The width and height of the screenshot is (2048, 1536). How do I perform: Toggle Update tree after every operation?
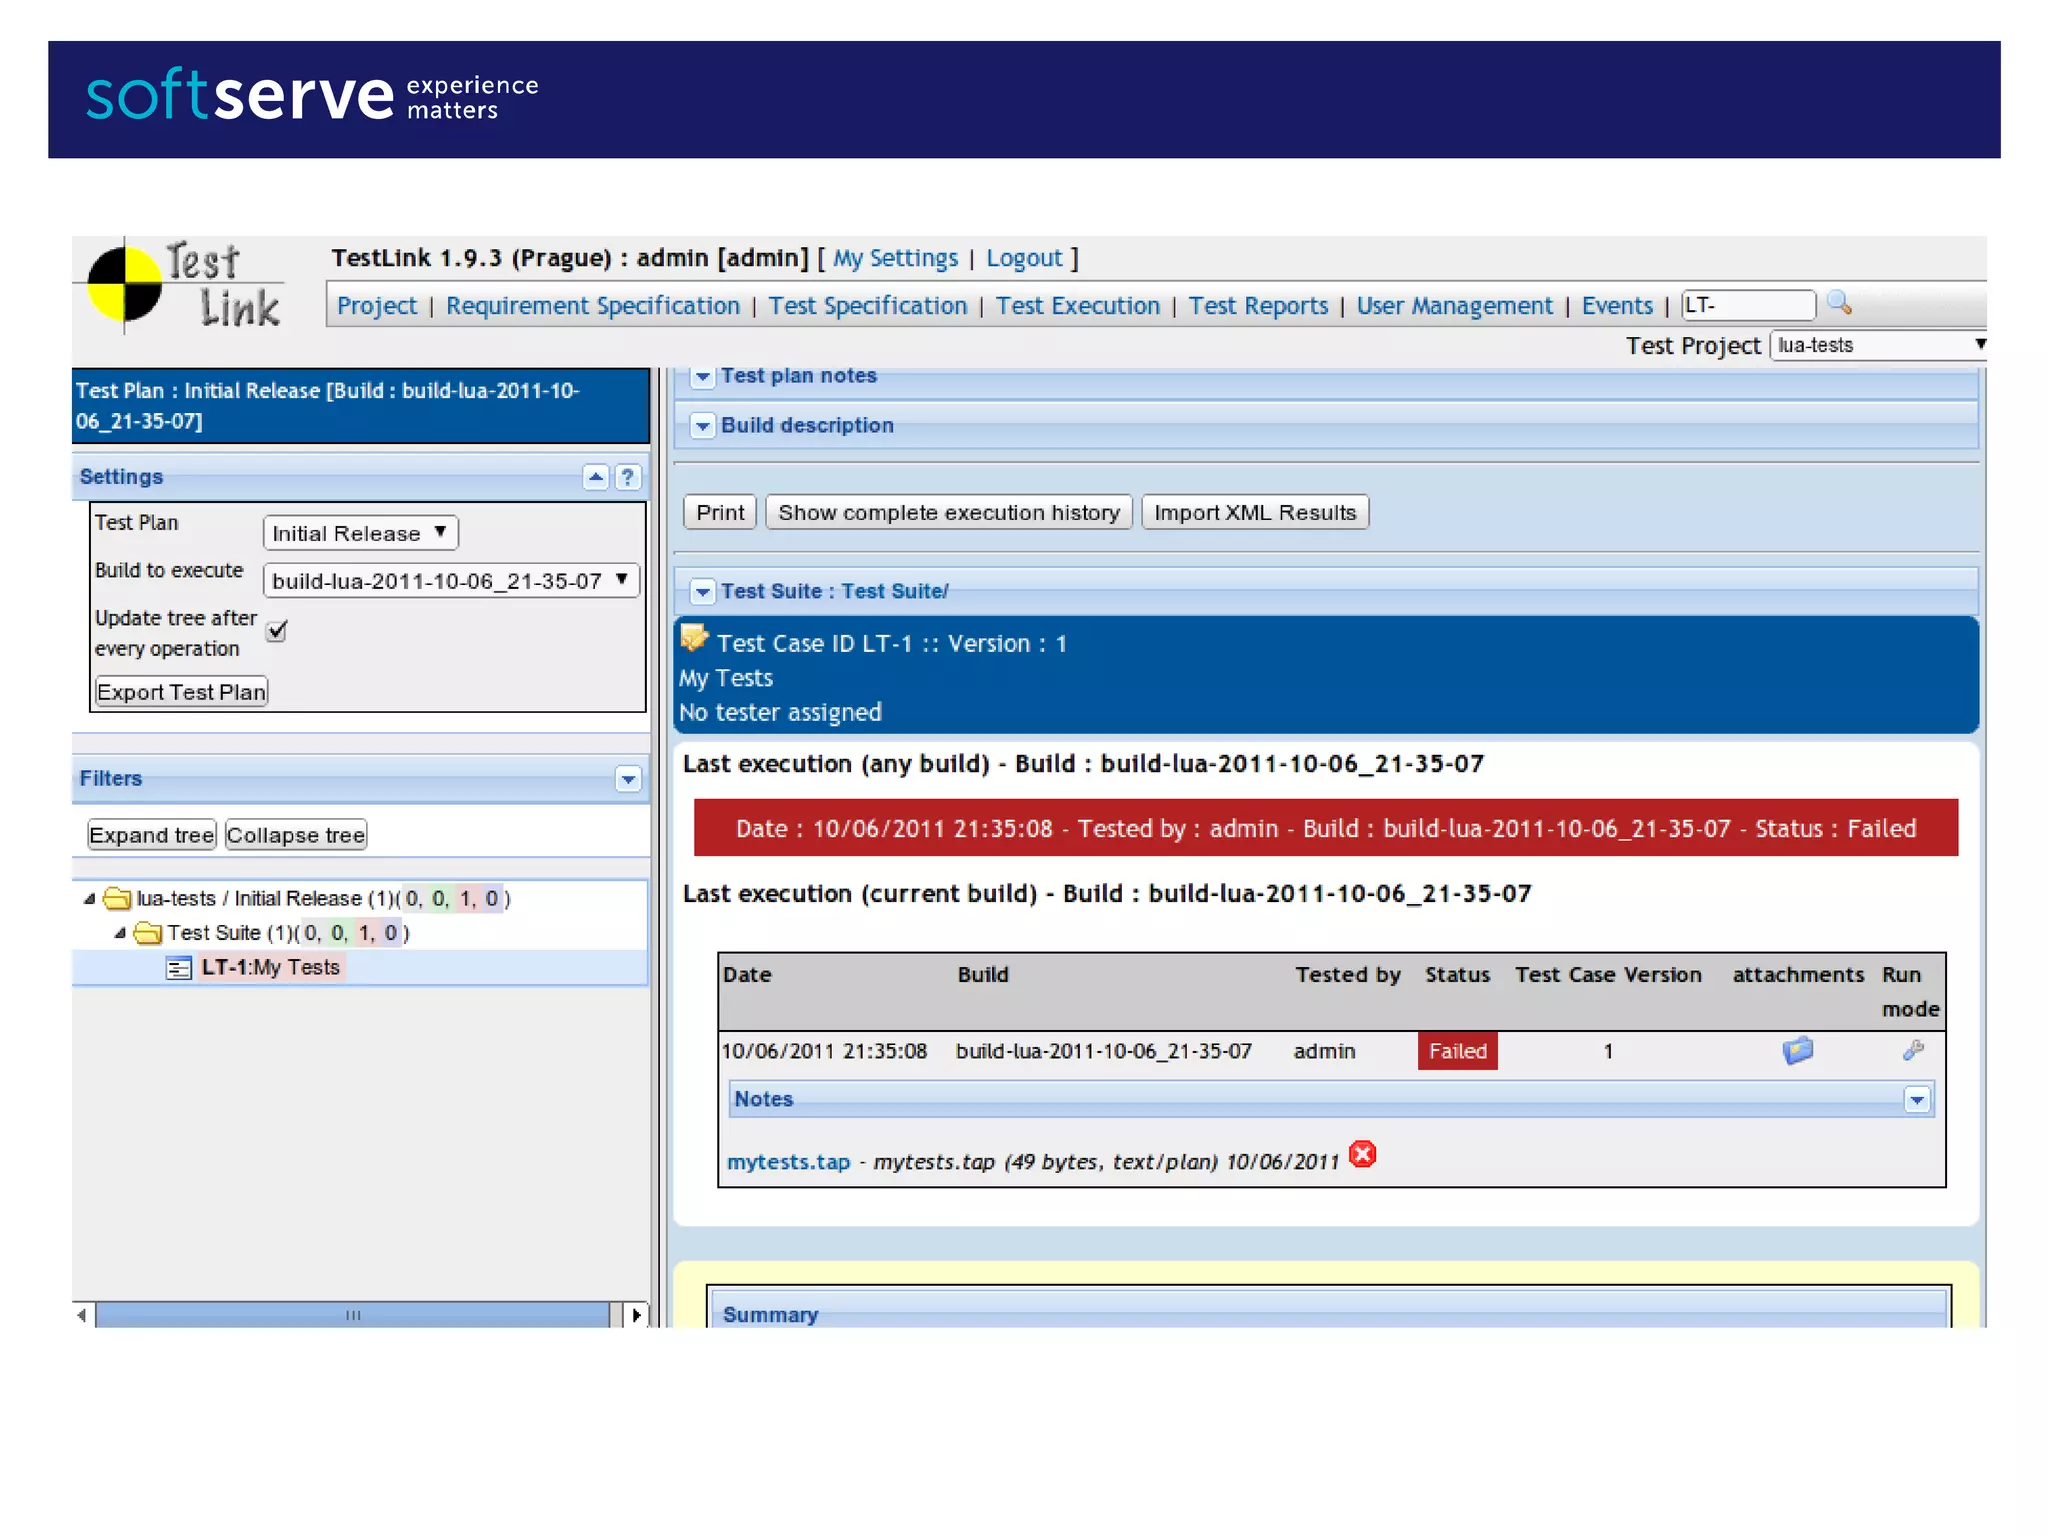277,630
